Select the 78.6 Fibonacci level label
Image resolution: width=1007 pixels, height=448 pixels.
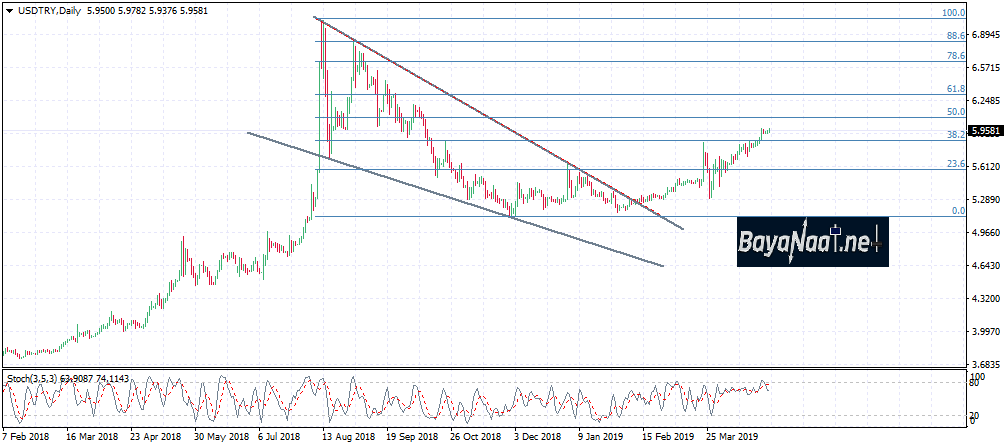[x=954, y=57]
